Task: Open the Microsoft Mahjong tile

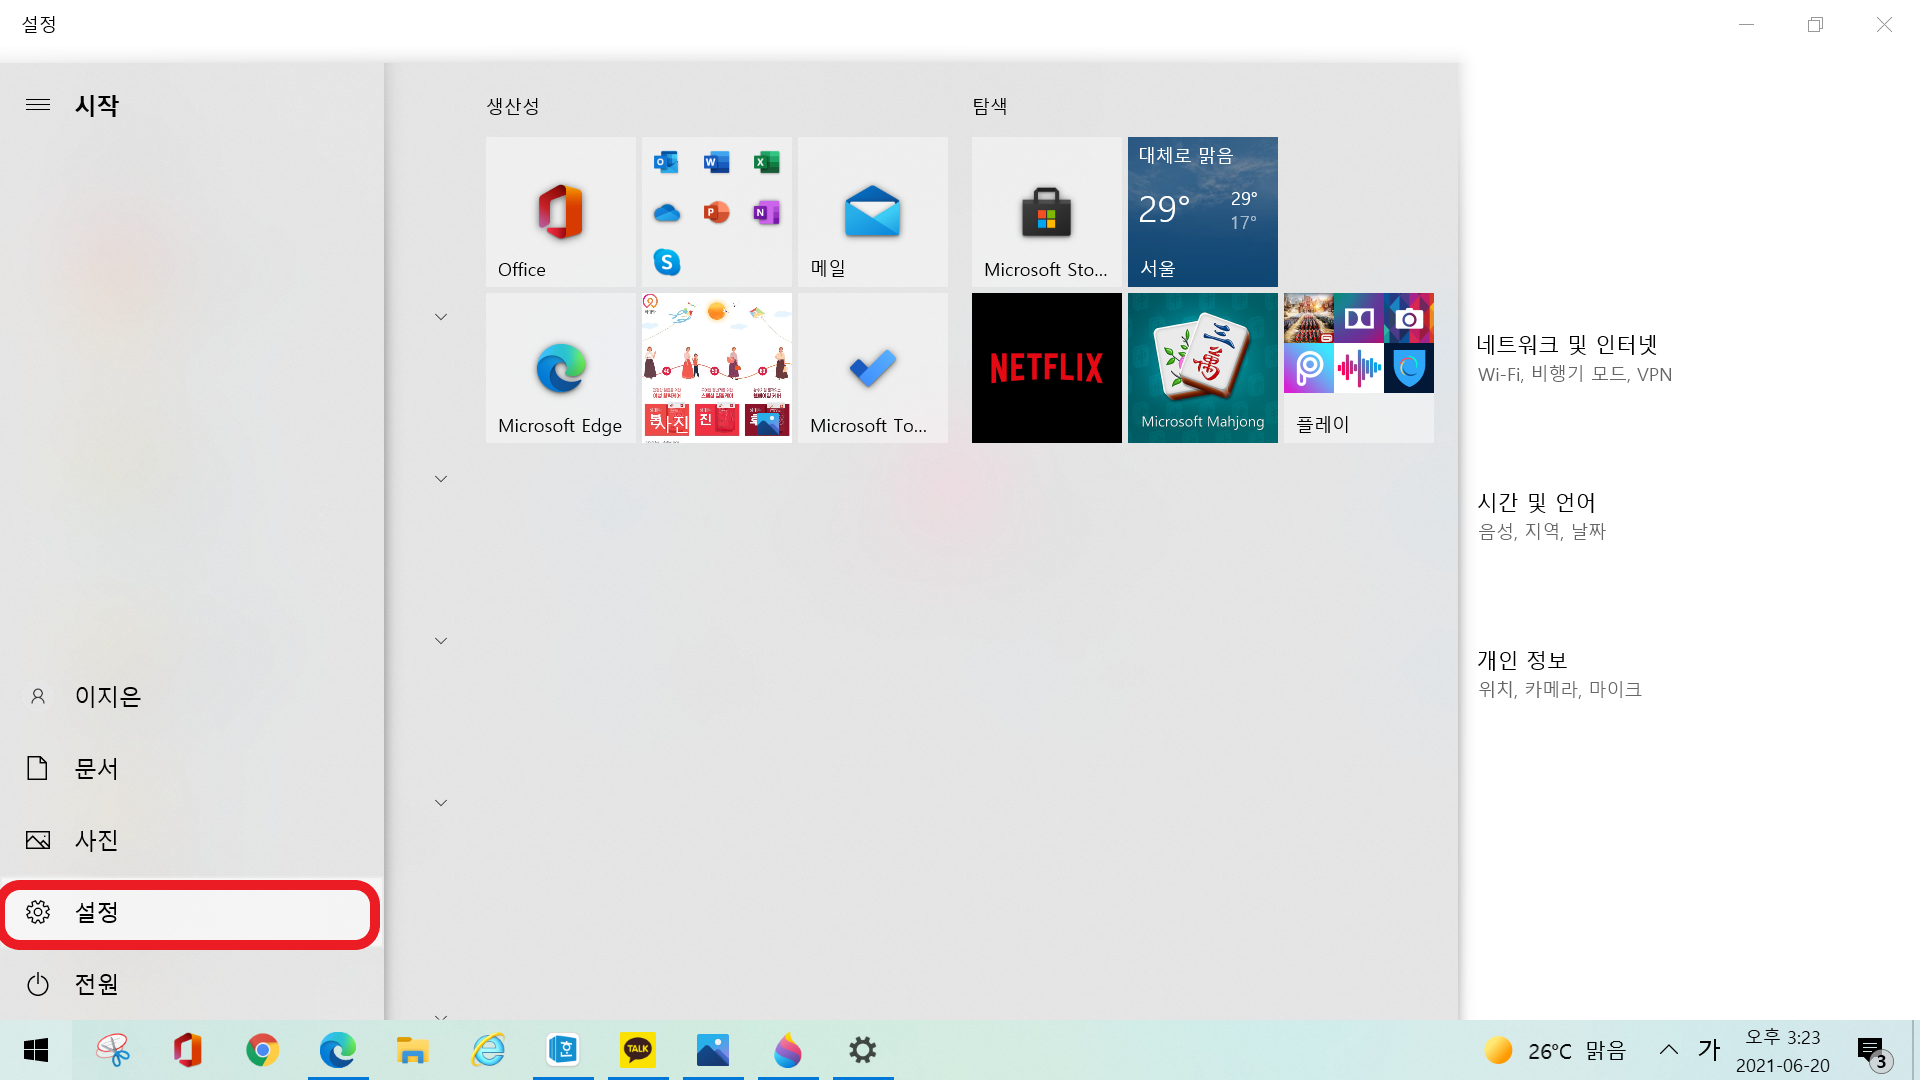Action: (x=1203, y=368)
